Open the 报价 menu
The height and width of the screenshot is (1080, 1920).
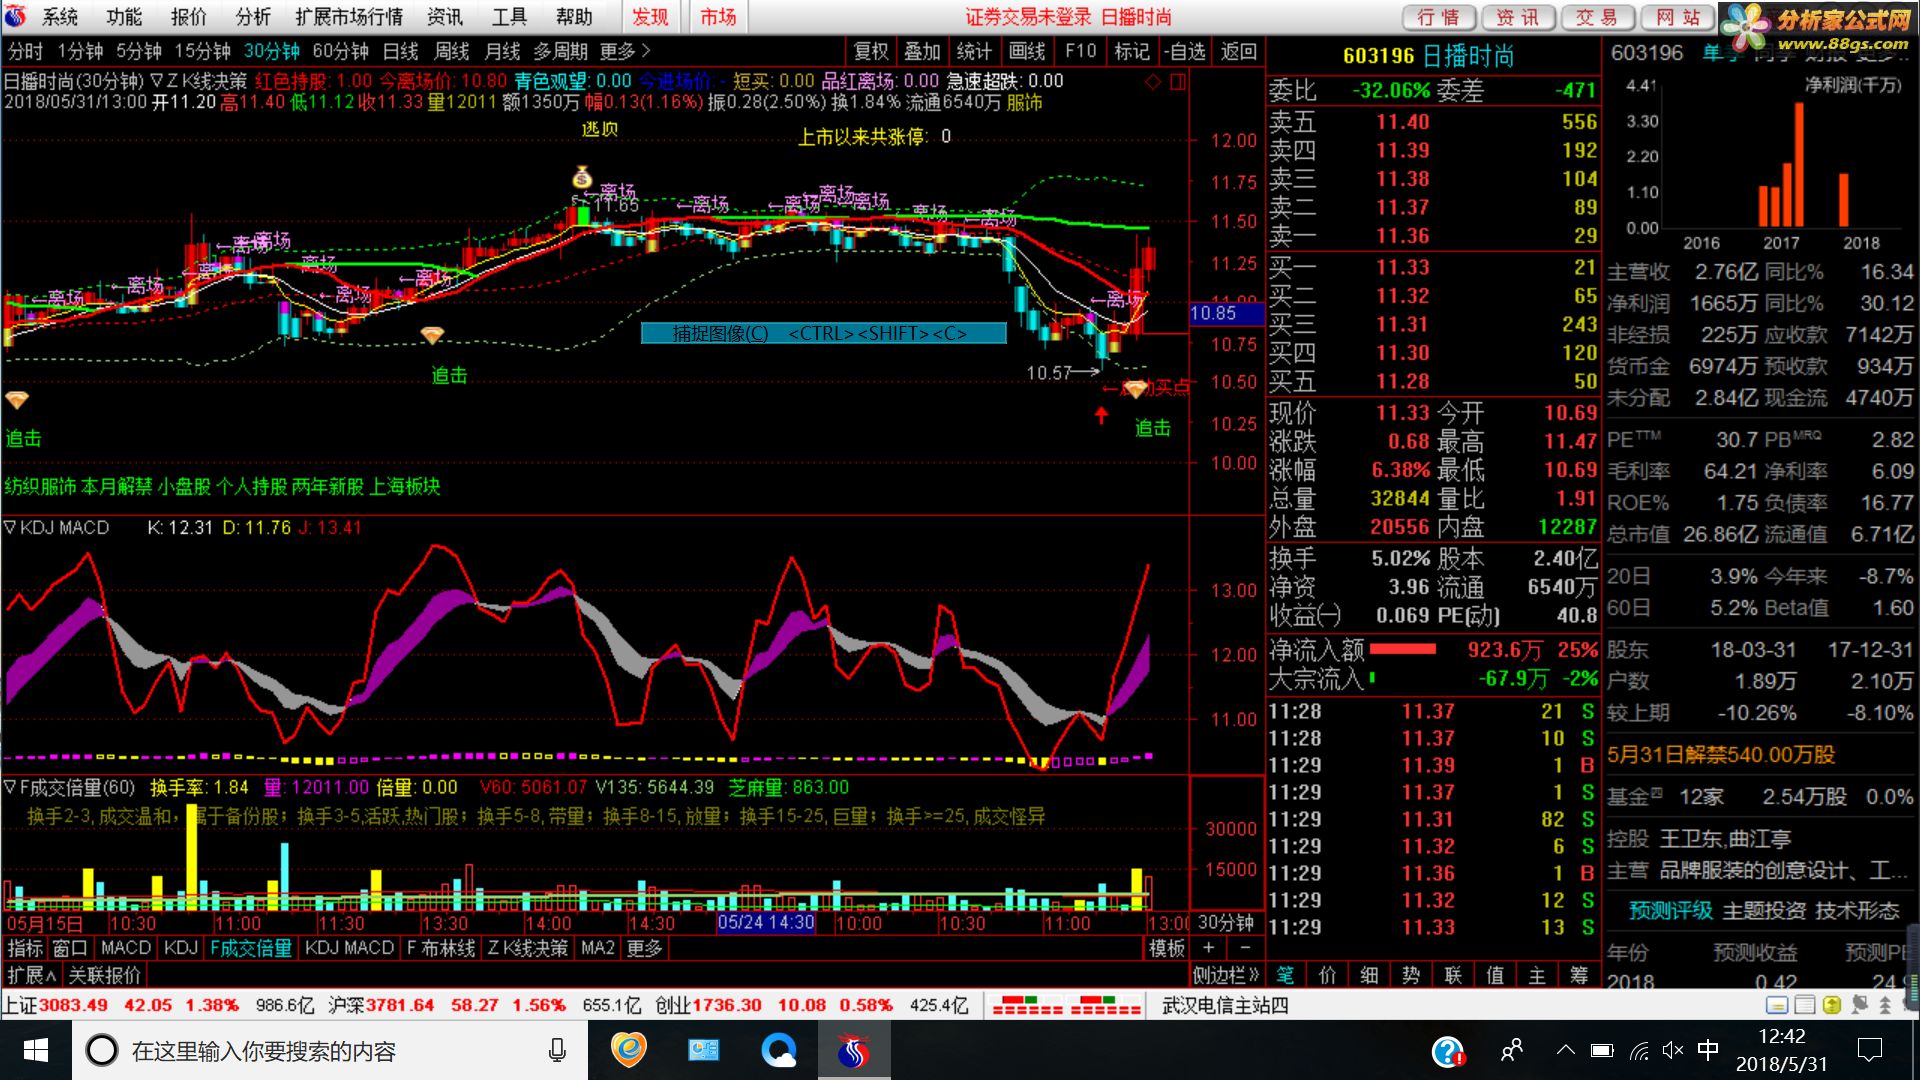(188, 17)
